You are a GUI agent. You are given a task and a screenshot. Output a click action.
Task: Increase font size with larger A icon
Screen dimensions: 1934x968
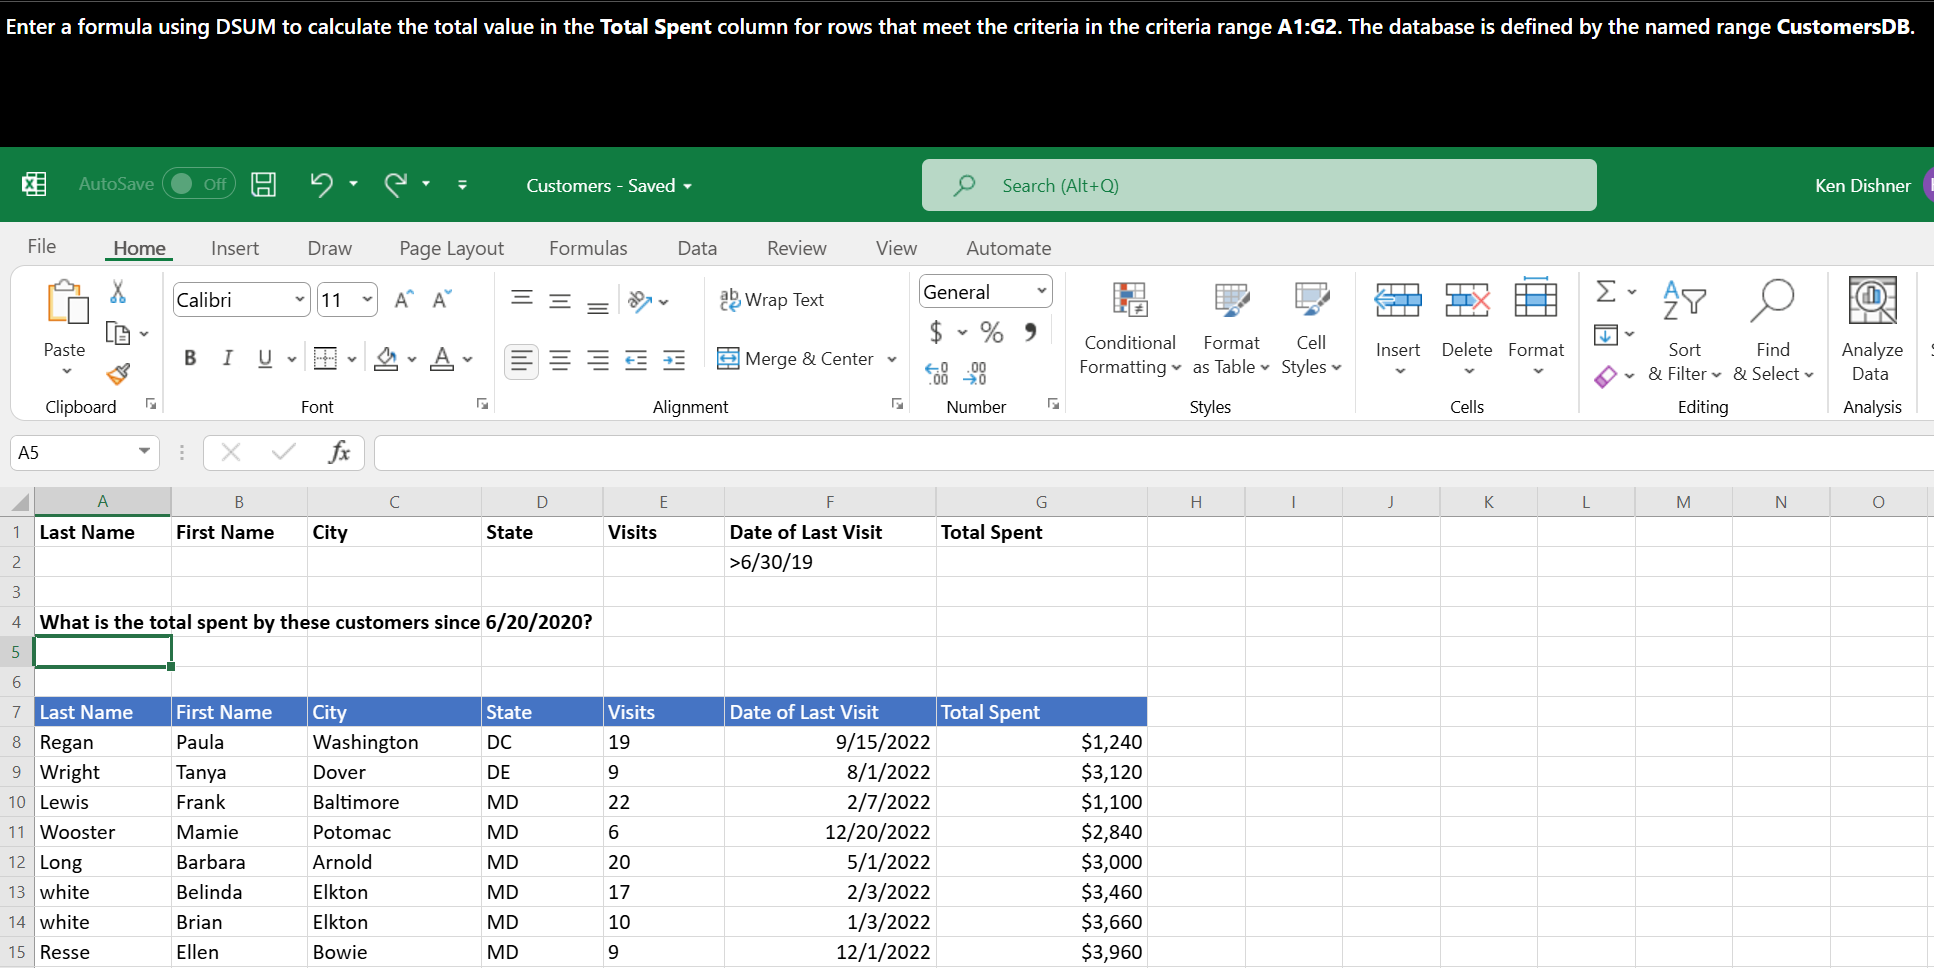403,299
